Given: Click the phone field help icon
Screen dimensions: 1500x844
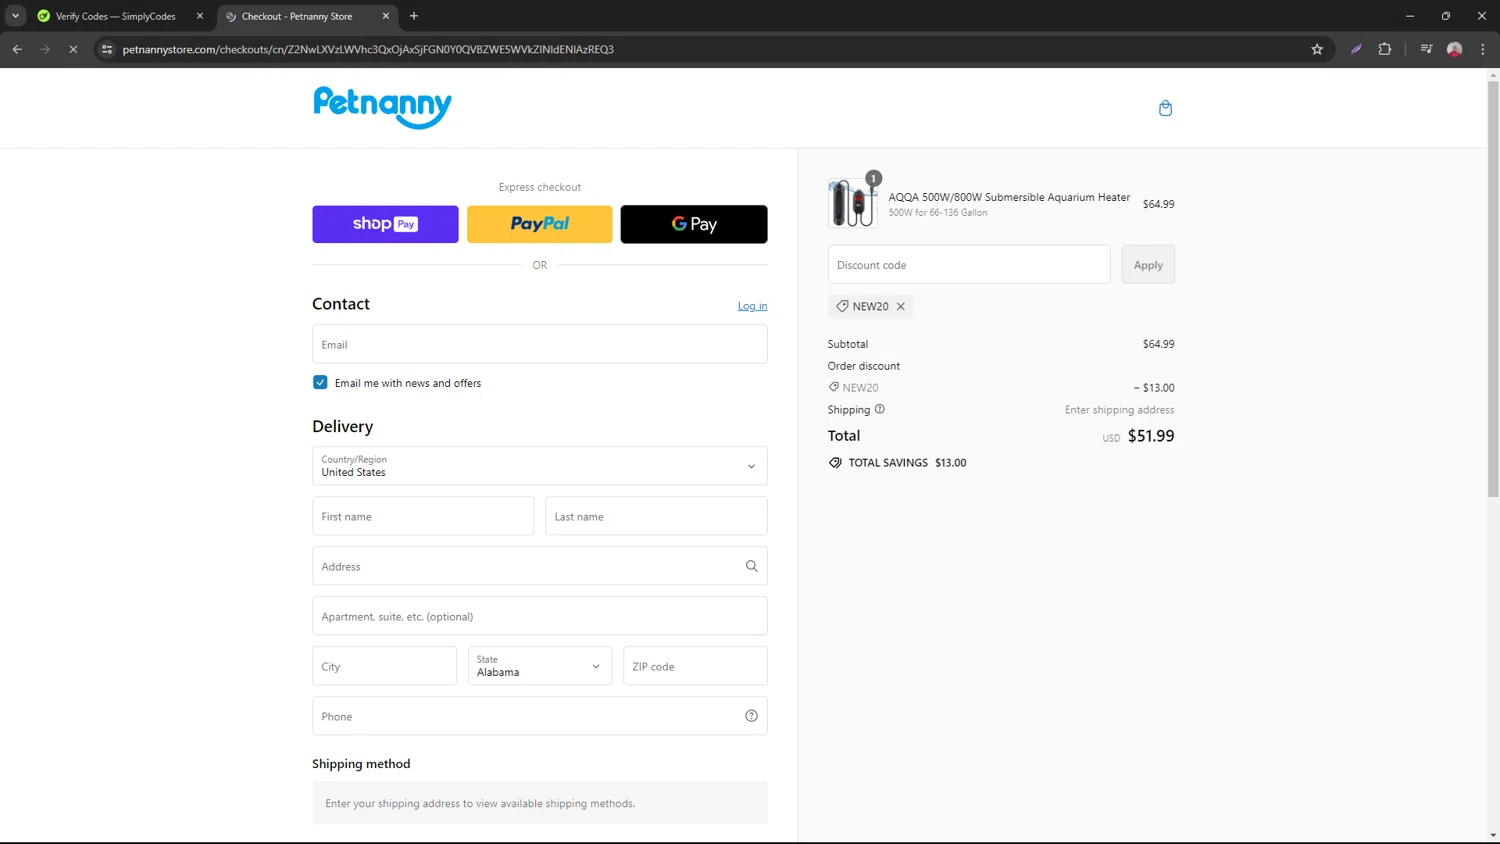Looking at the screenshot, I should pos(751,716).
